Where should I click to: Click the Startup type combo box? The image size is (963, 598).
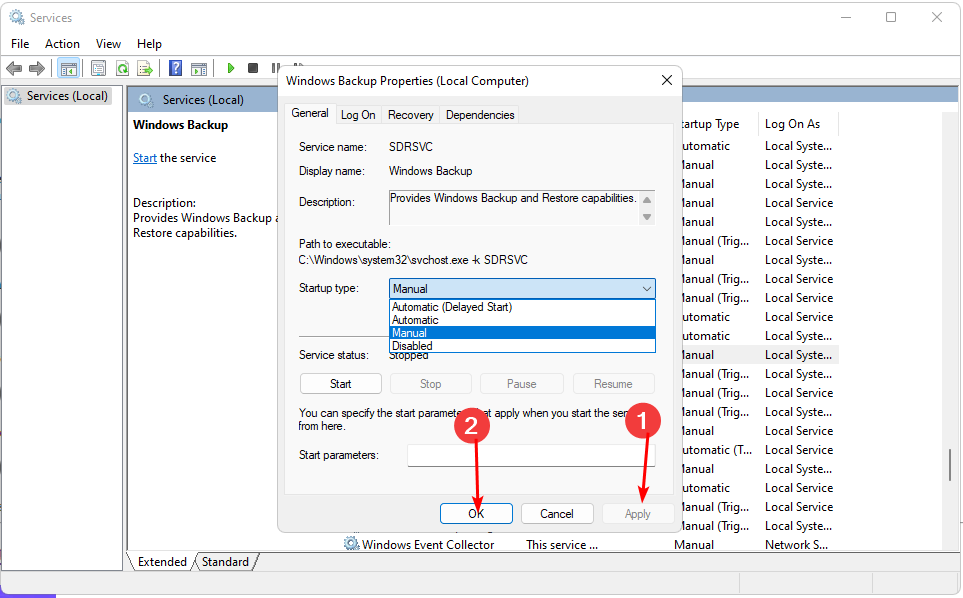522,289
